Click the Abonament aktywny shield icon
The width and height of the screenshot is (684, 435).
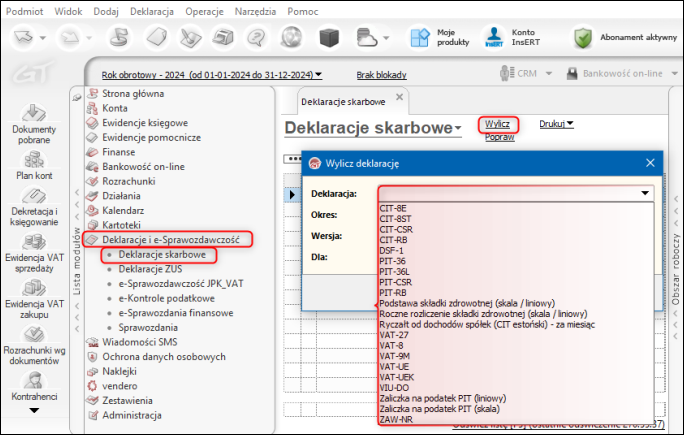point(583,38)
